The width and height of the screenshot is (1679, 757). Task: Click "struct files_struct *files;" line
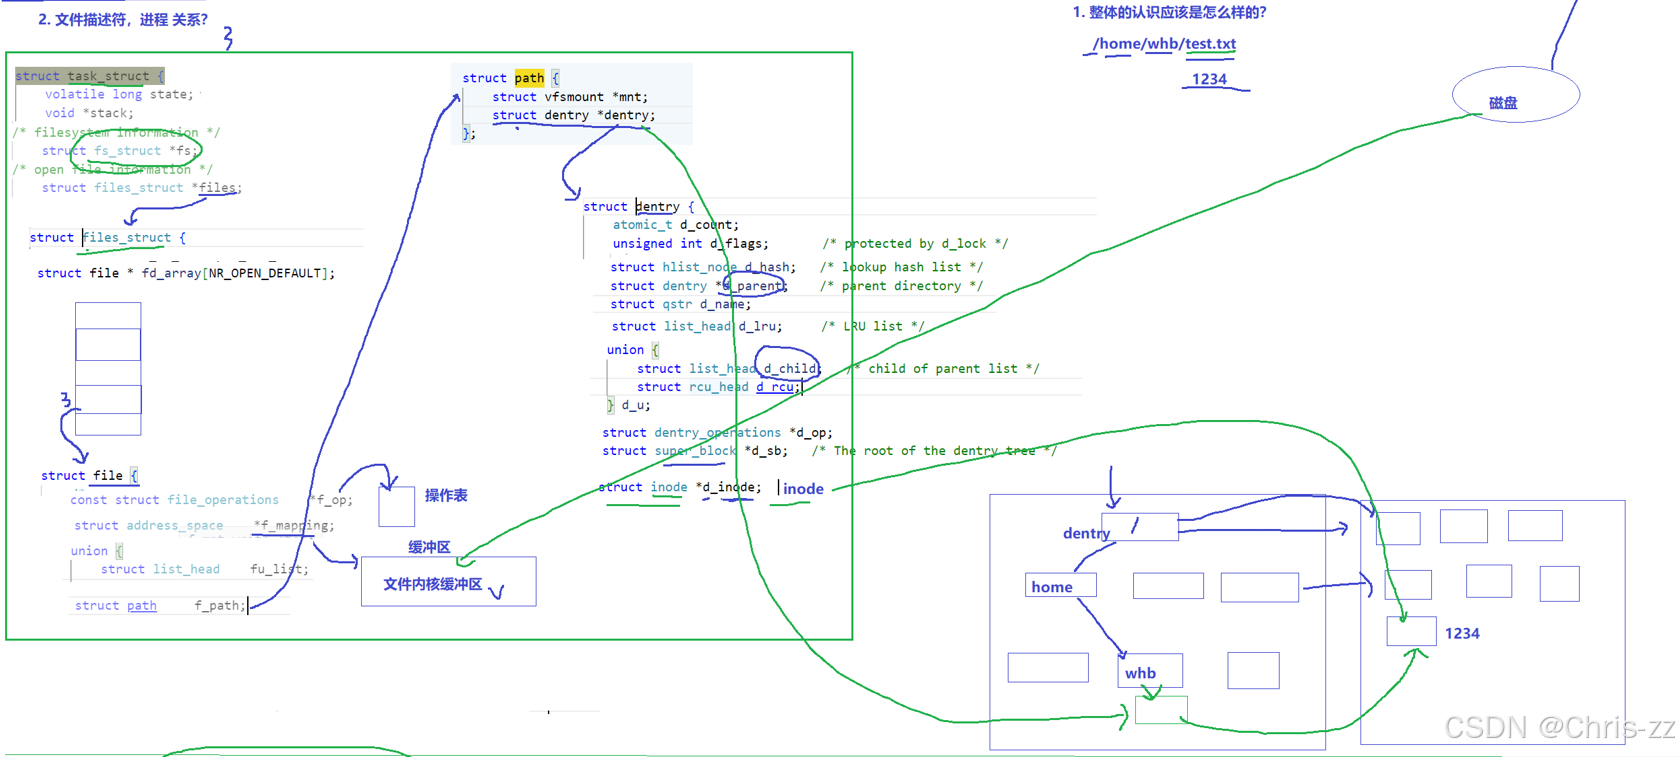pyautogui.click(x=141, y=188)
